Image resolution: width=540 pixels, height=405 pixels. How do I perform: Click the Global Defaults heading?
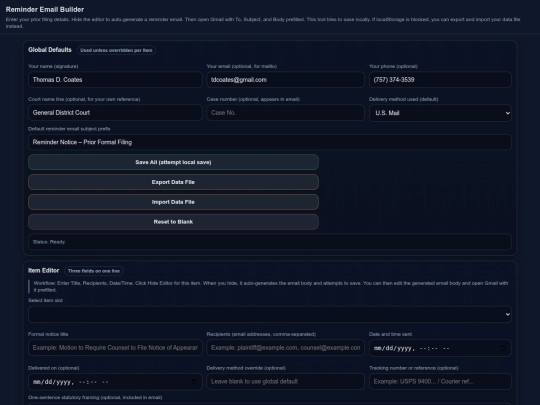(x=50, y=50)
